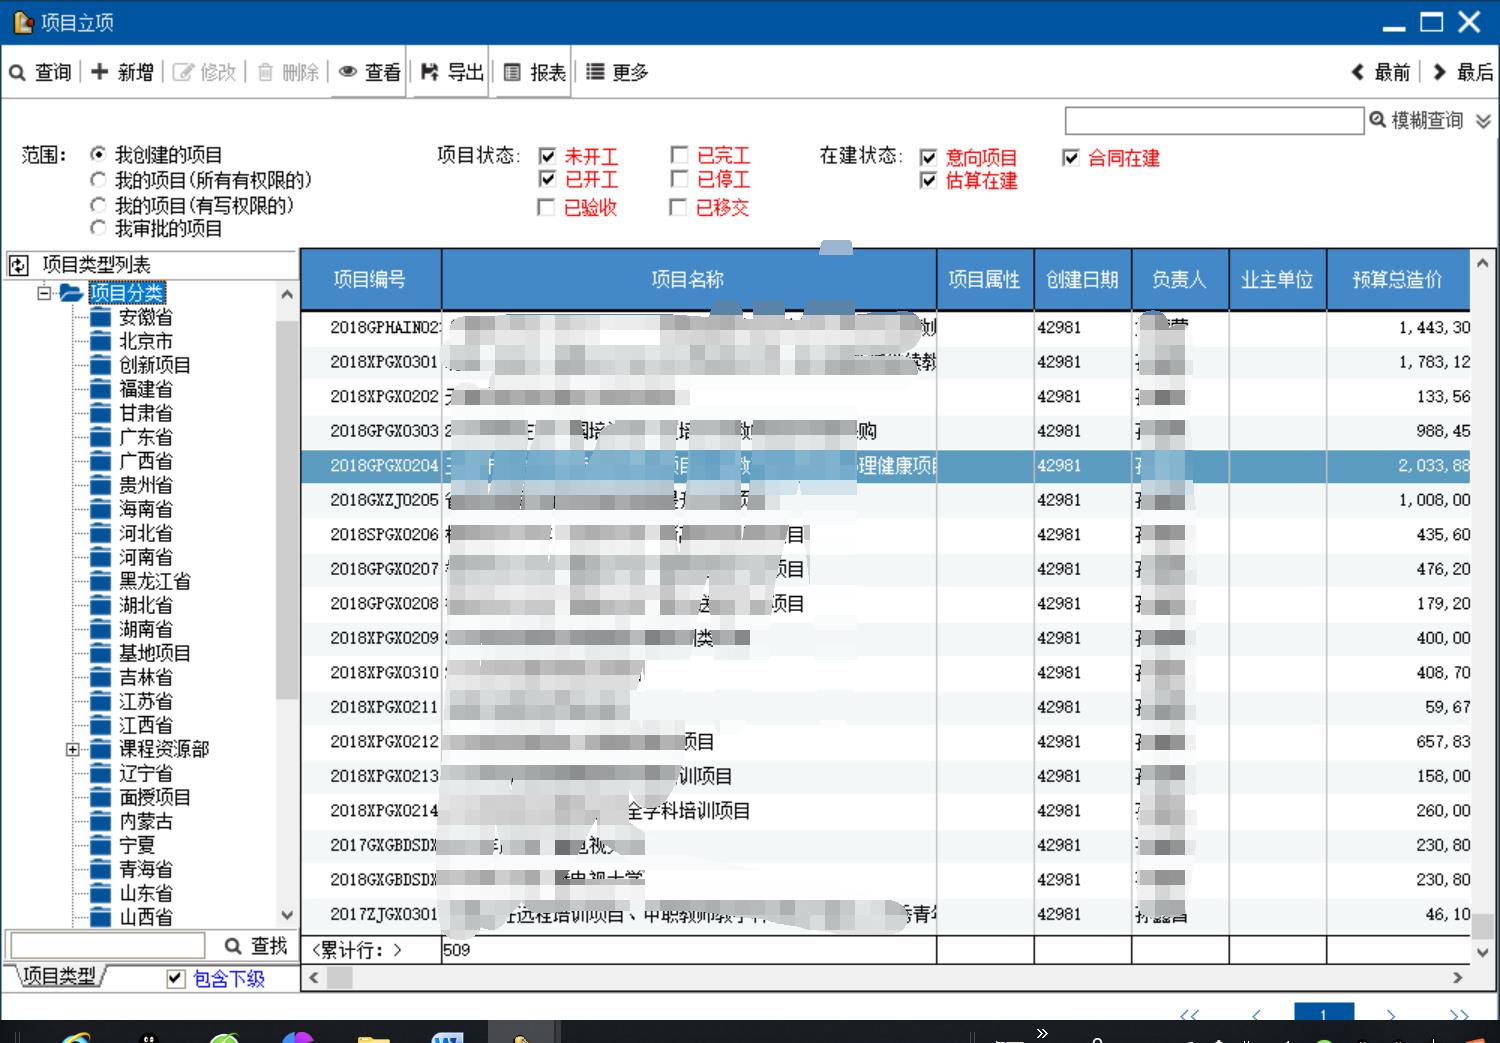
Task: Open 查看 eye icon to view project
Action: click(348, 72)
